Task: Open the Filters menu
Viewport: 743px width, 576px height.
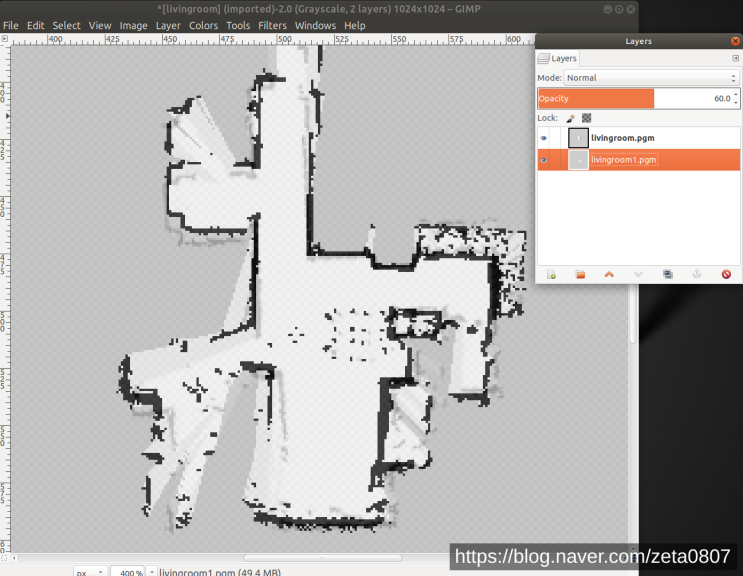Action: [272, 26]
